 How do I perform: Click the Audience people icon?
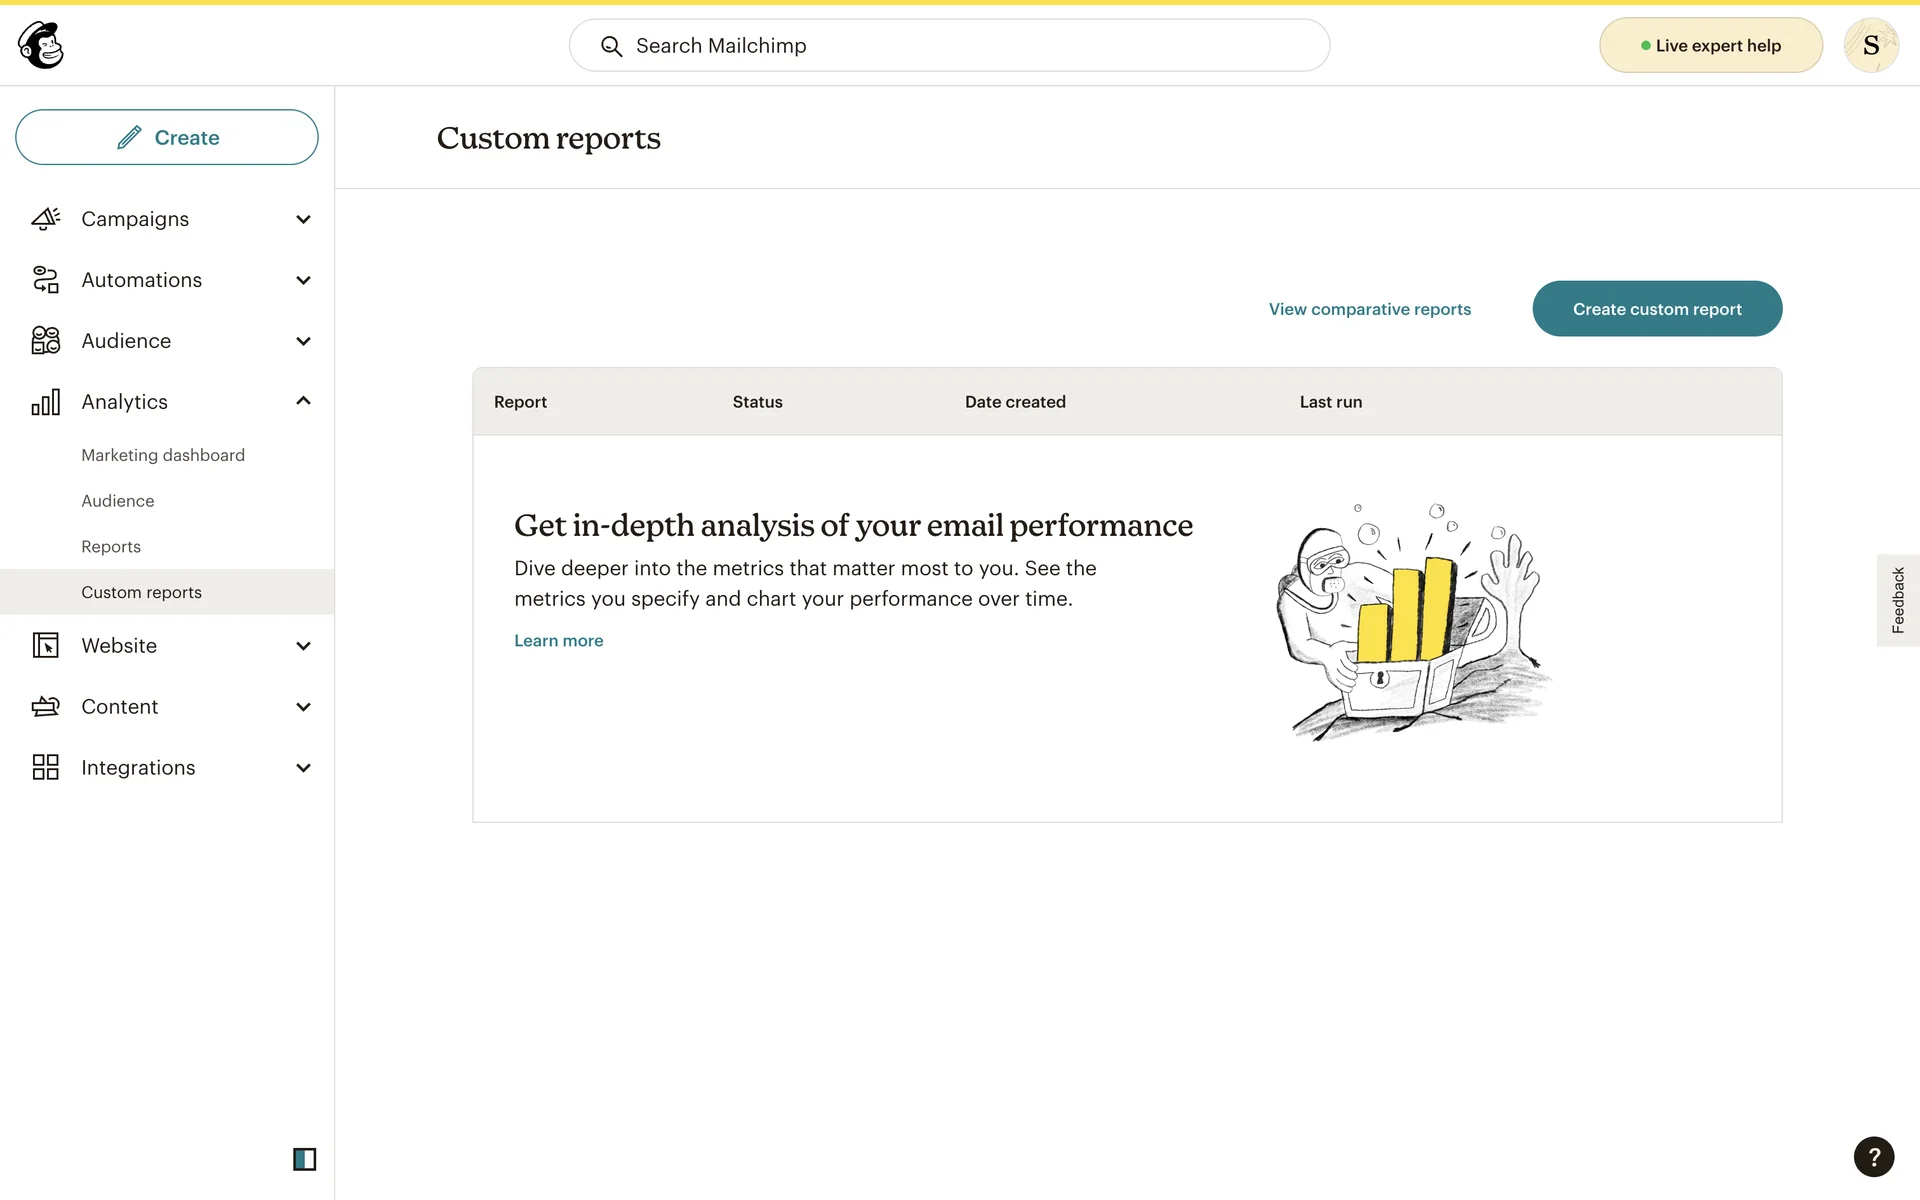tap(46, 341)
